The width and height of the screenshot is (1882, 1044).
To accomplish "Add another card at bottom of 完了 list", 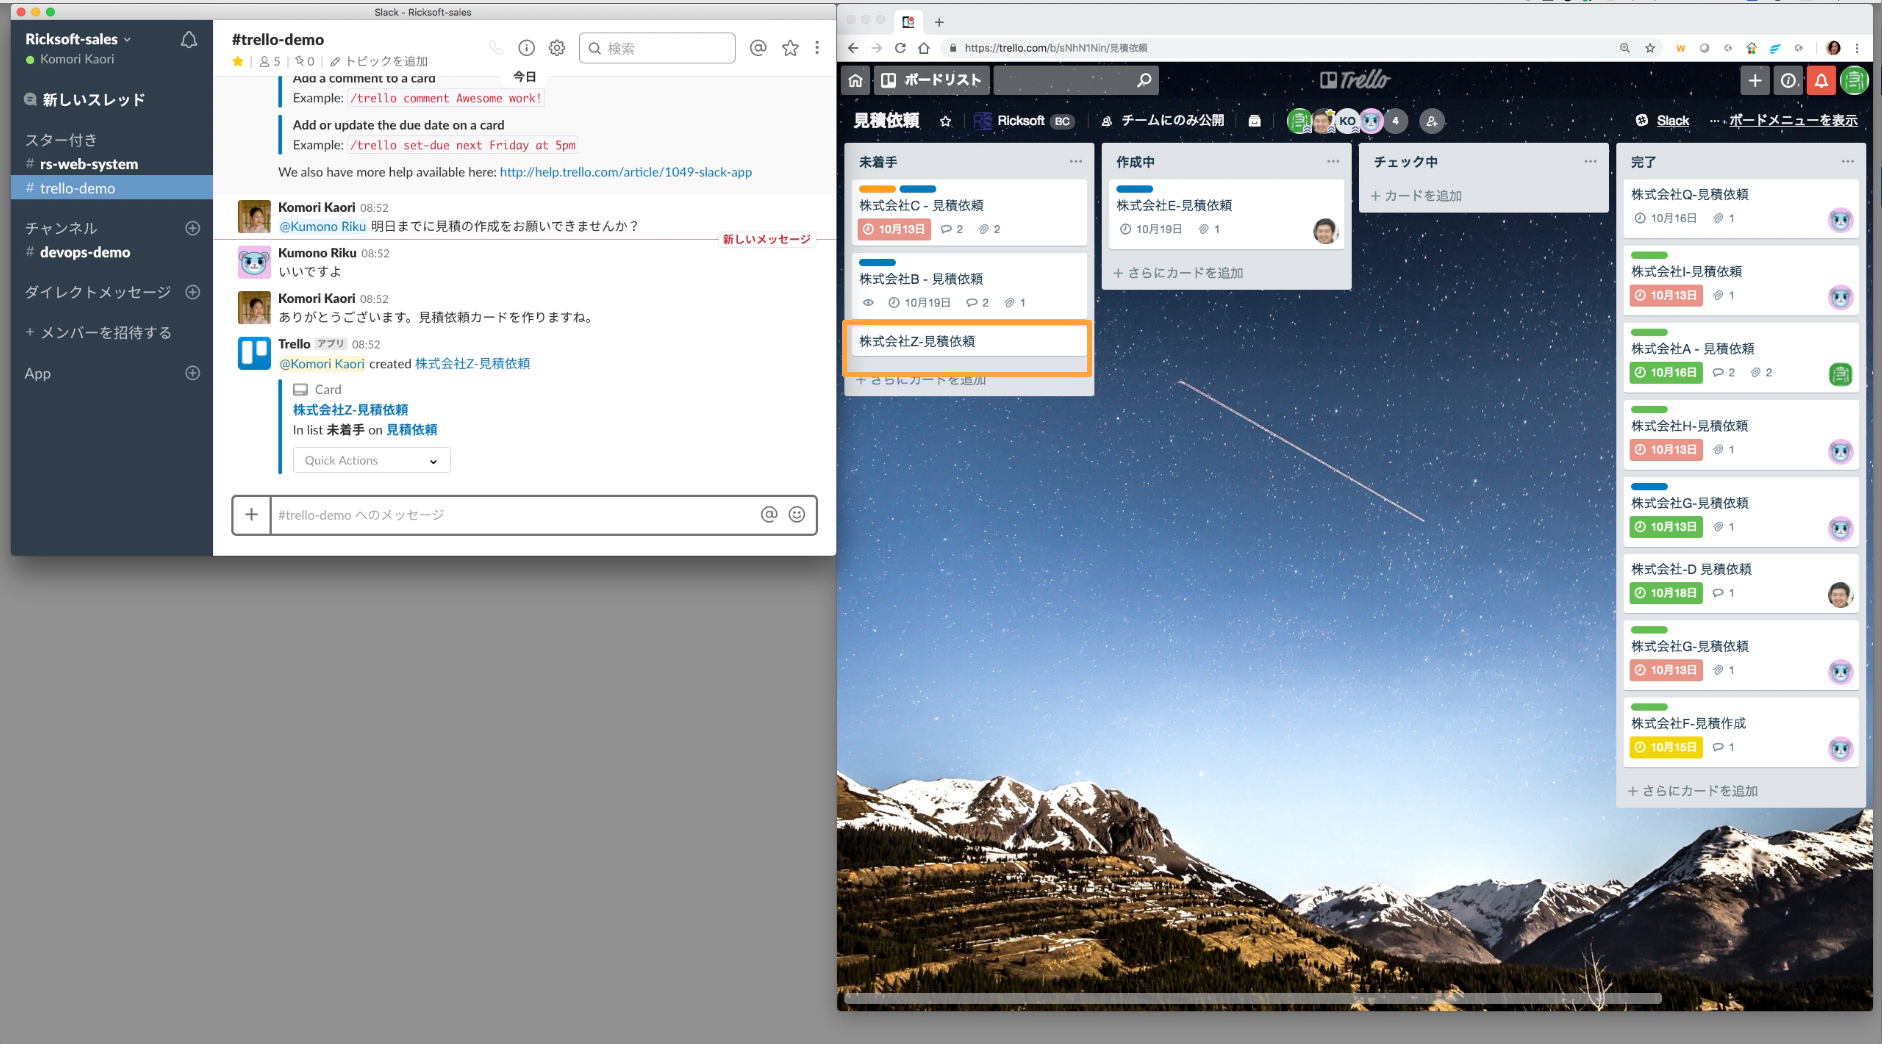I will (1693, 791).
